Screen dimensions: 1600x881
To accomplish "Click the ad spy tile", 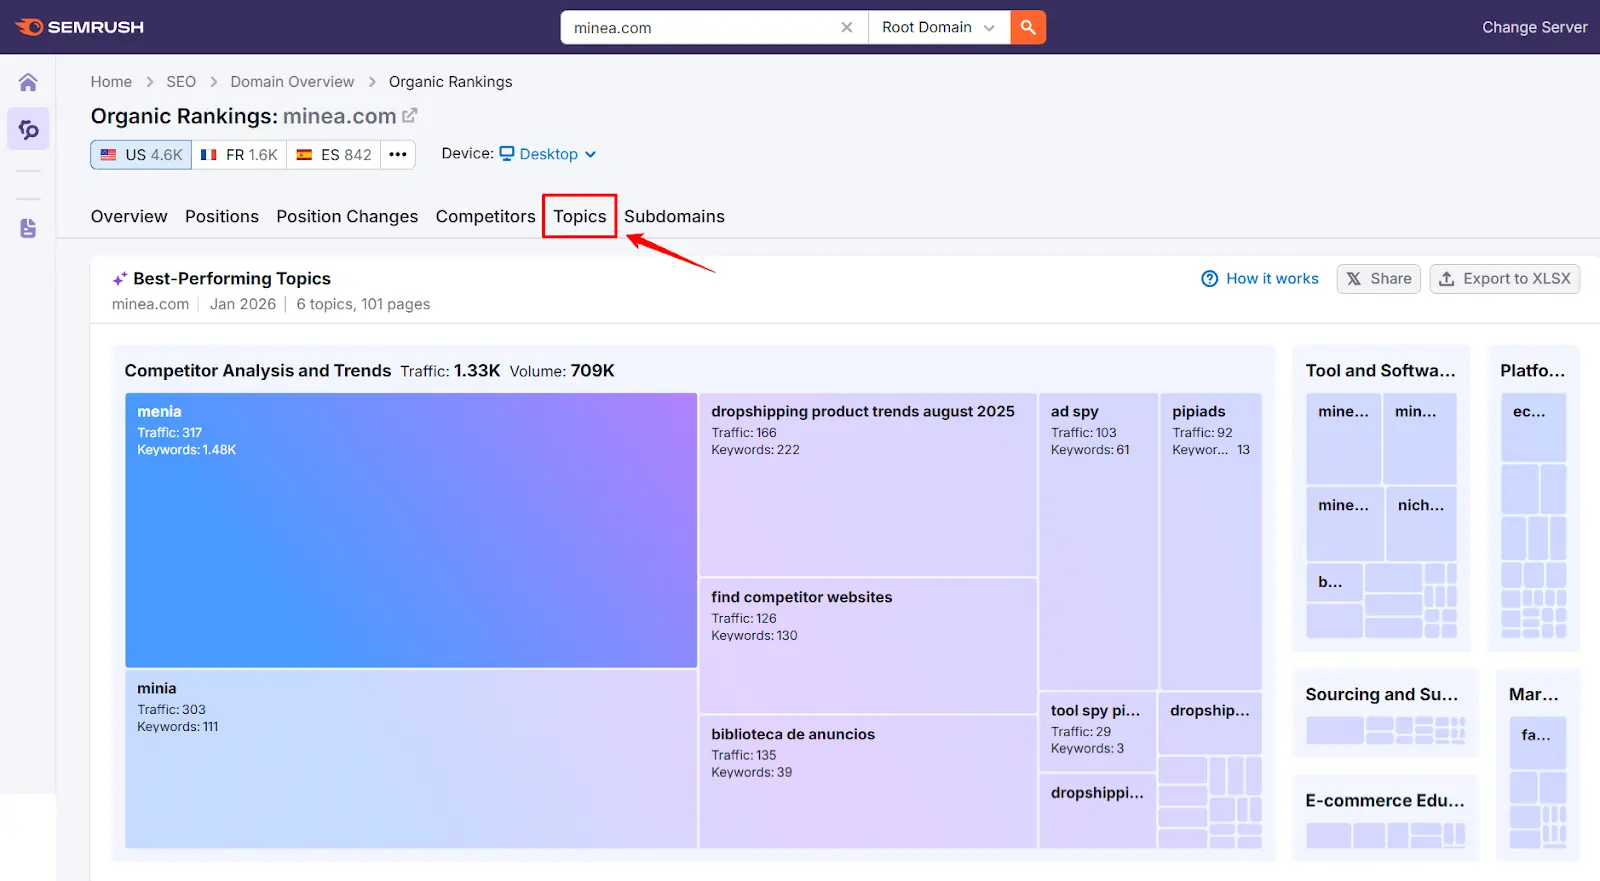I will pos(1098,541).
